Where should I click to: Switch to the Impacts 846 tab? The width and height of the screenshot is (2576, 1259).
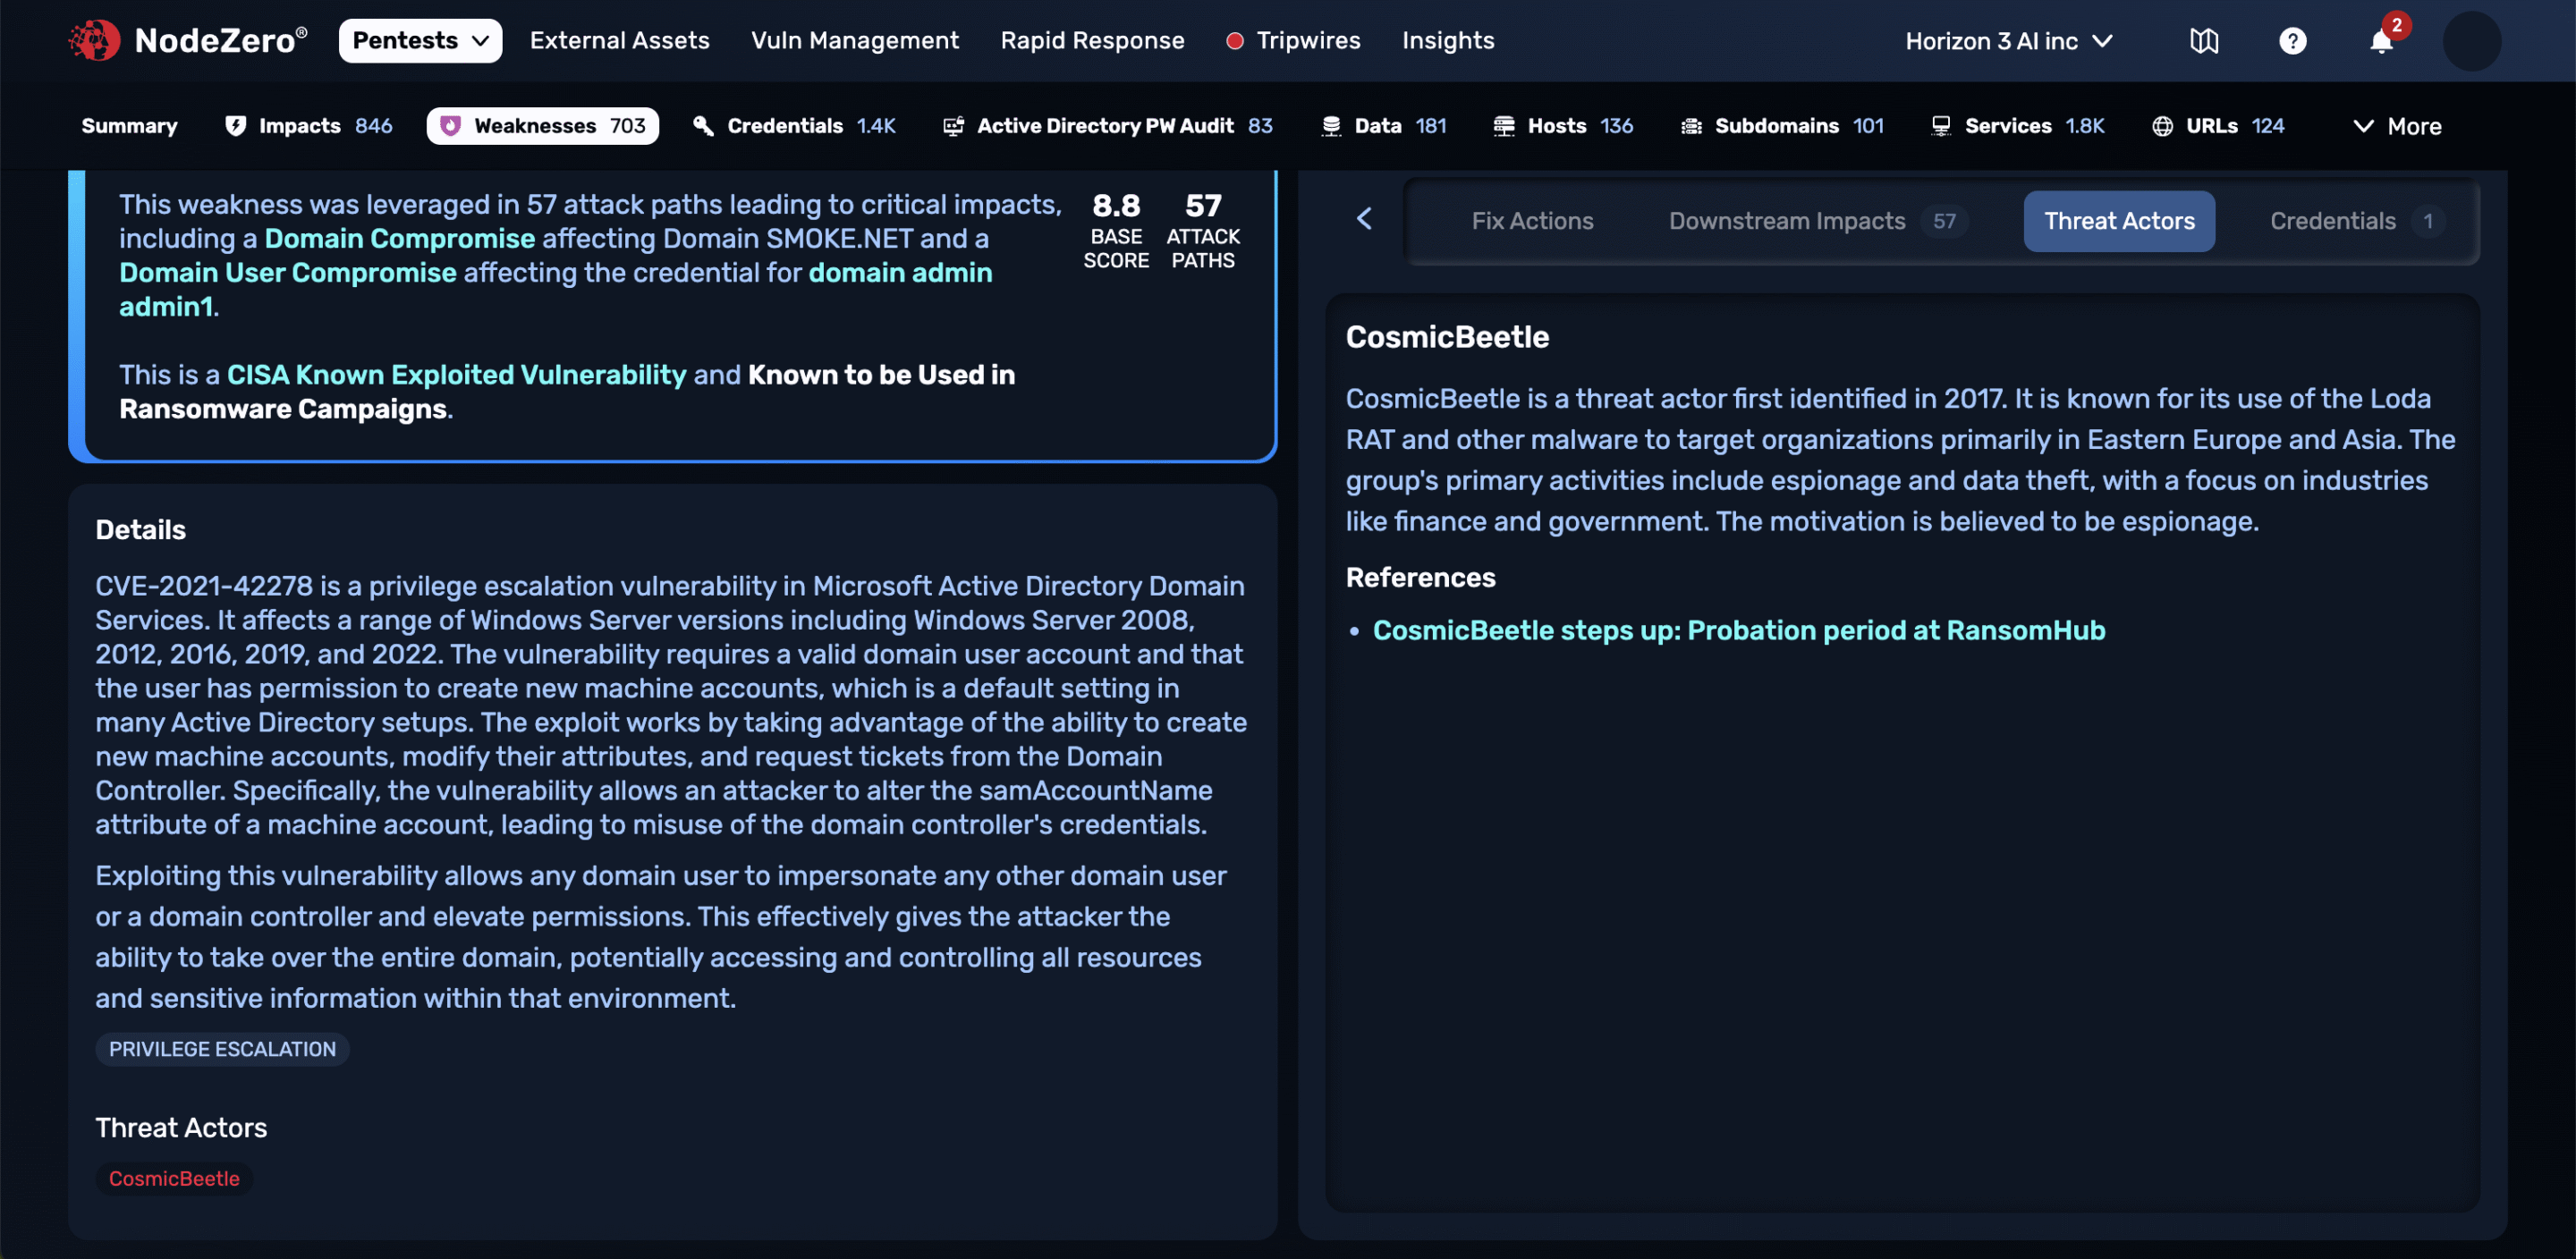[308, 126]
